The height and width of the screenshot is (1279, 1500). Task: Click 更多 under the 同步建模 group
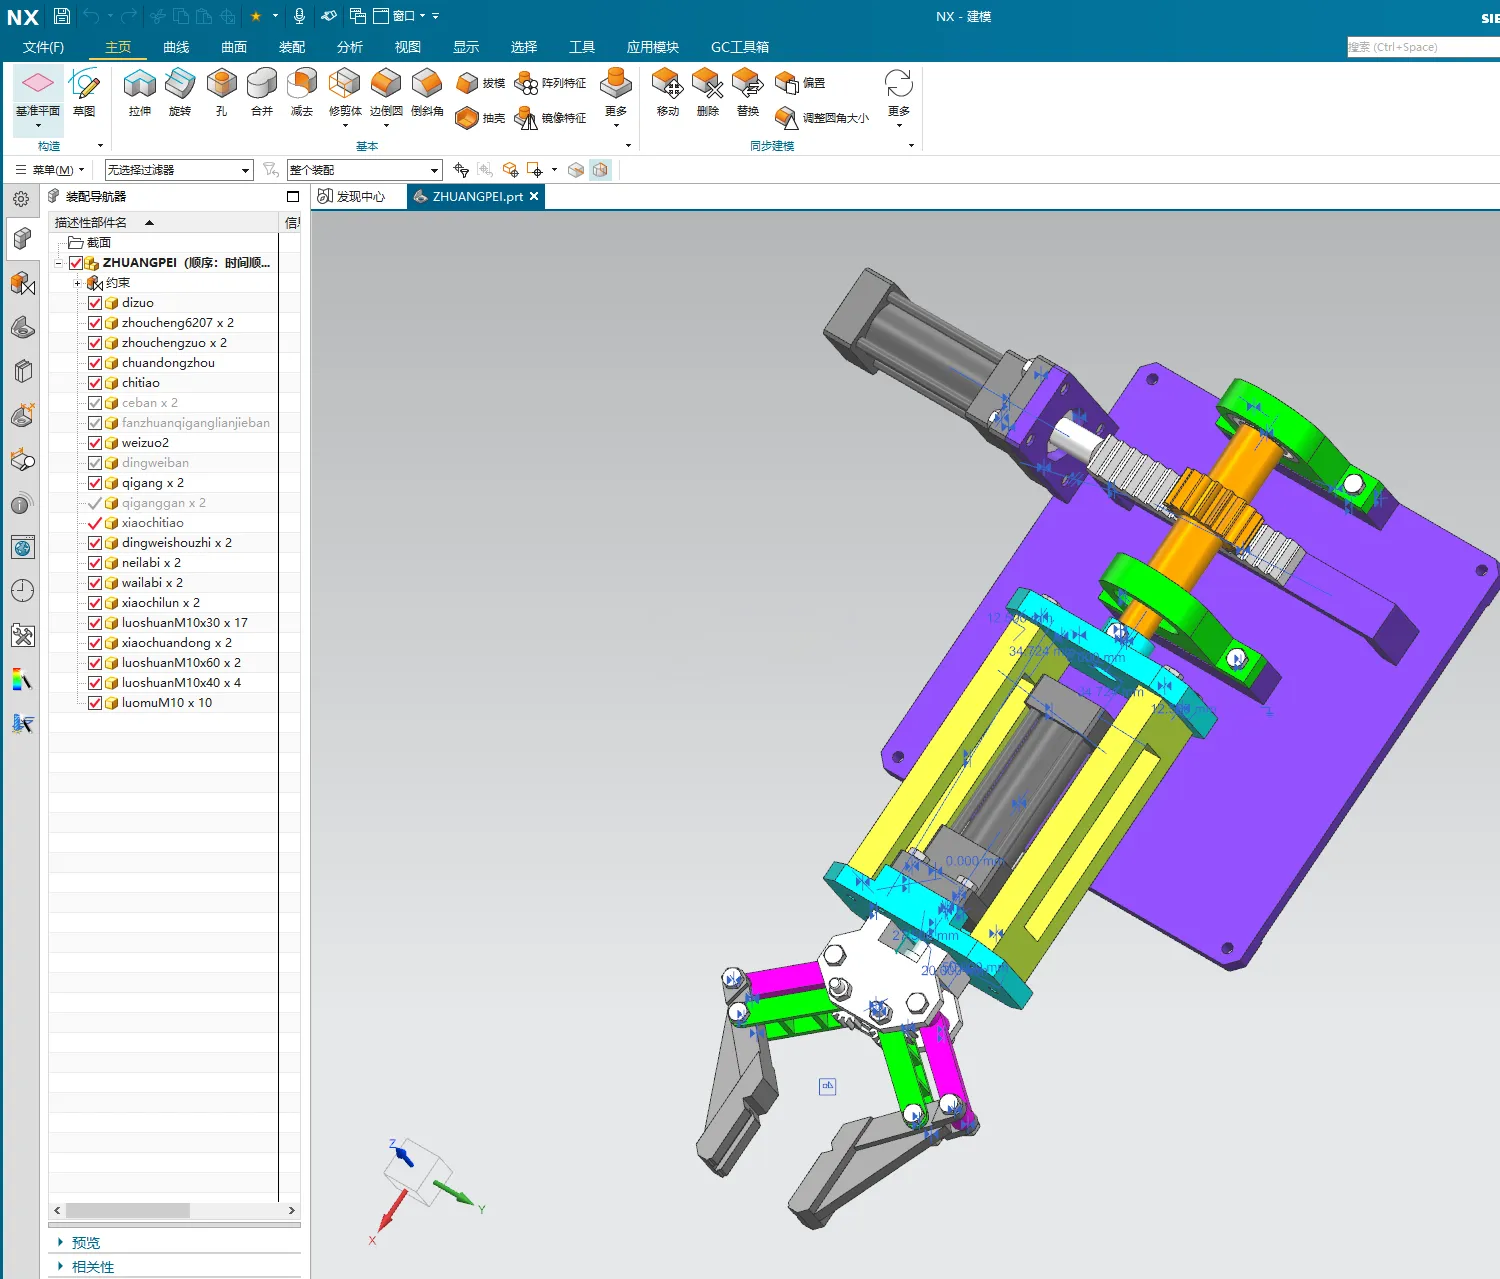tap(899, 97)
